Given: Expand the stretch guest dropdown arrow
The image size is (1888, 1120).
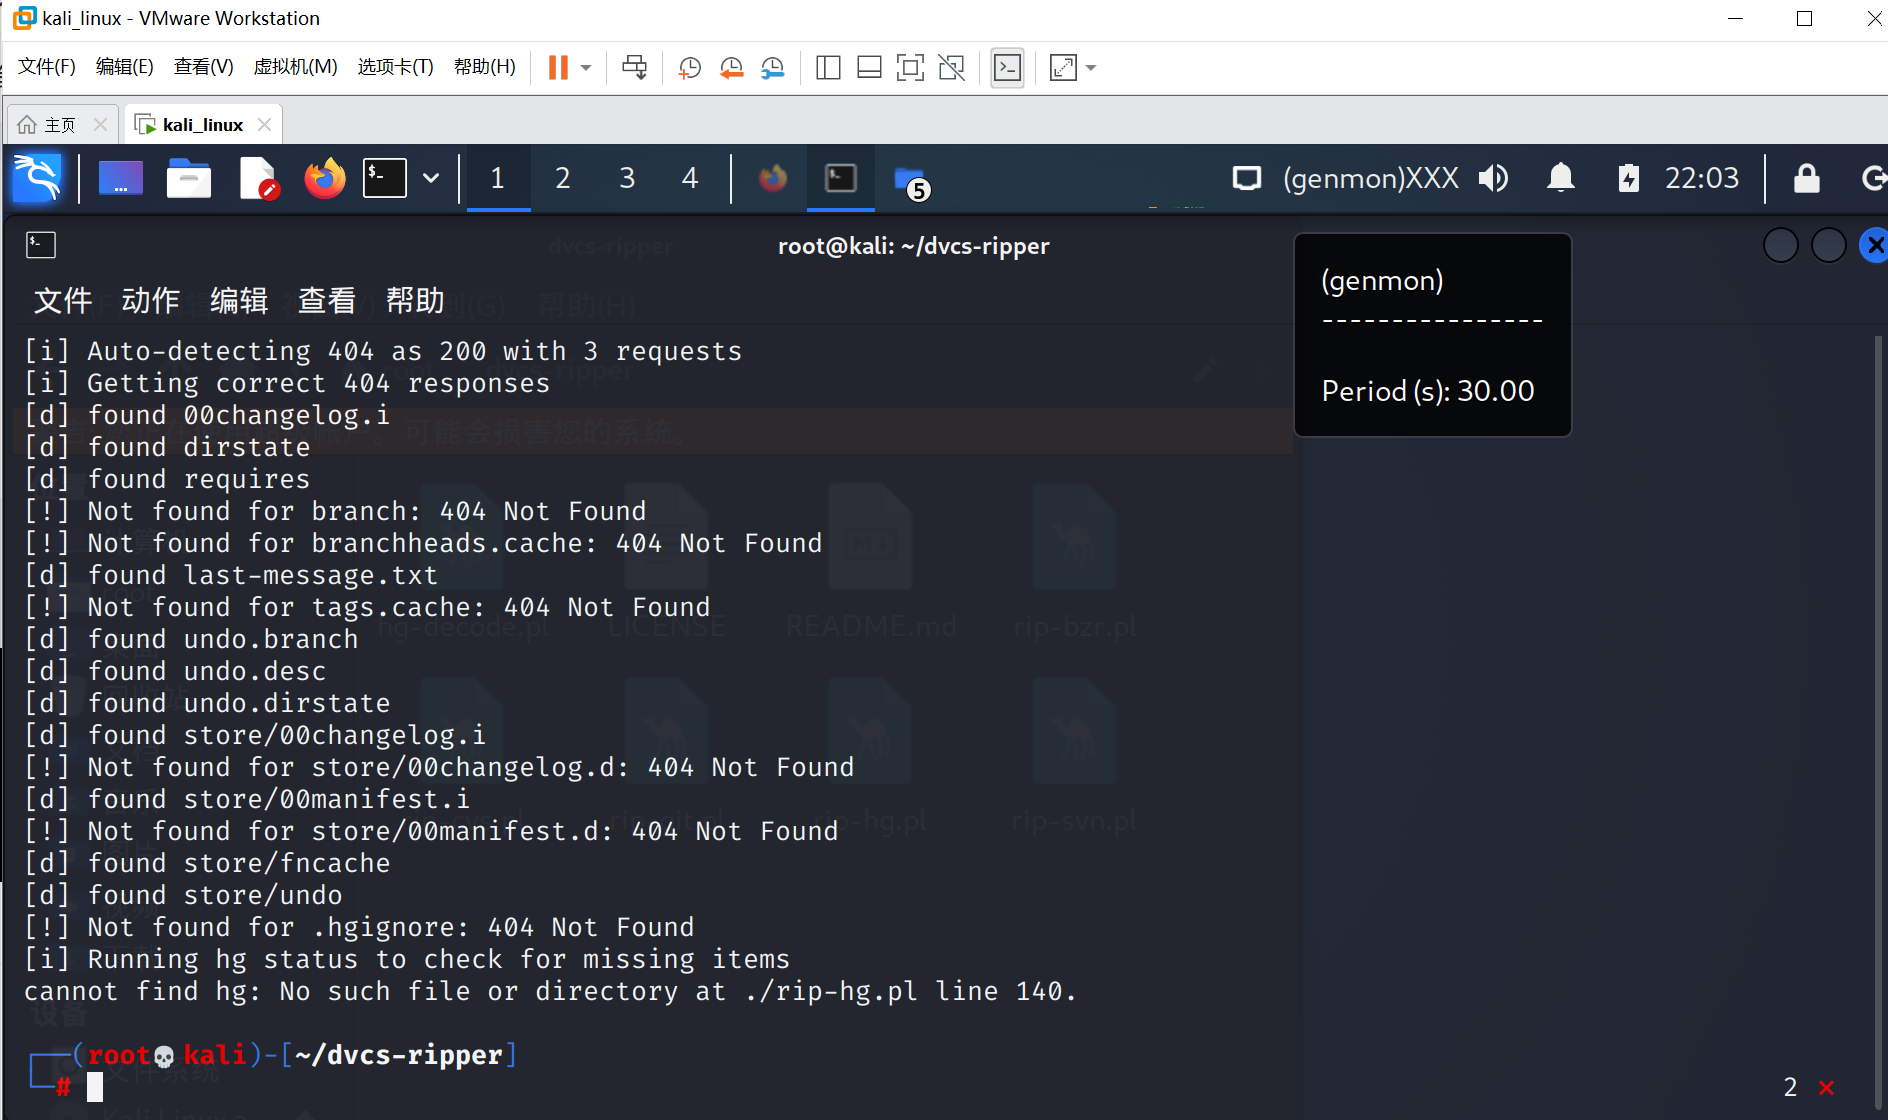Looking at the screenshot, I should [x=1091, y=68].
